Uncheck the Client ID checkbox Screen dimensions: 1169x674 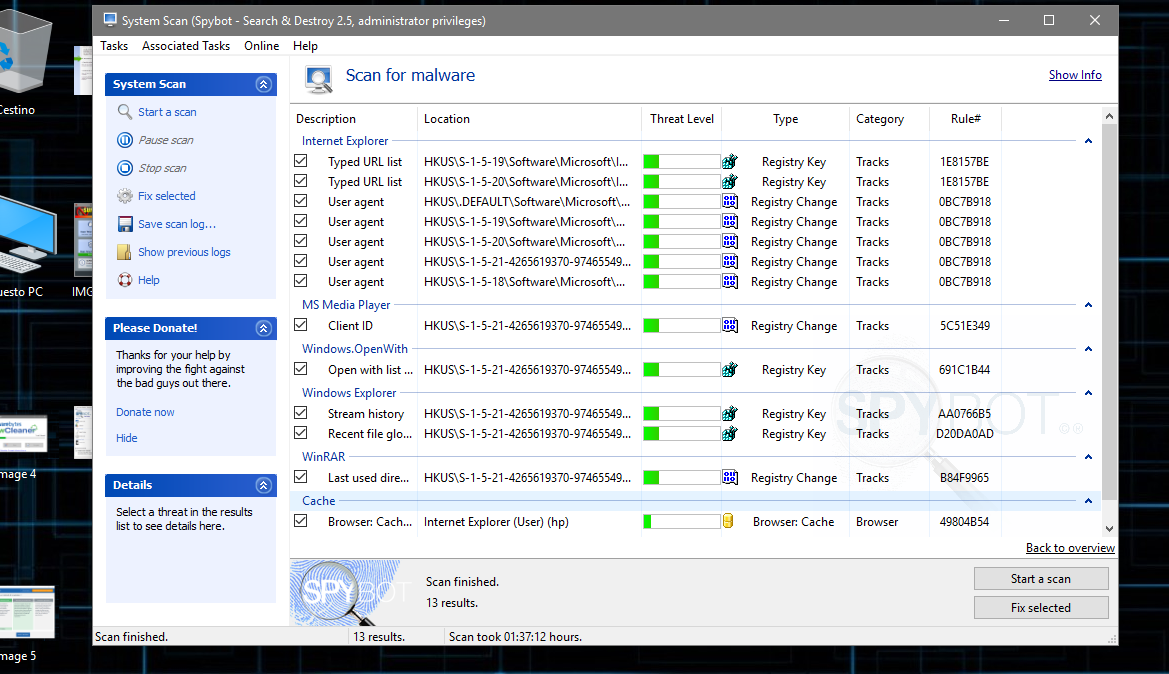(300, 324)
